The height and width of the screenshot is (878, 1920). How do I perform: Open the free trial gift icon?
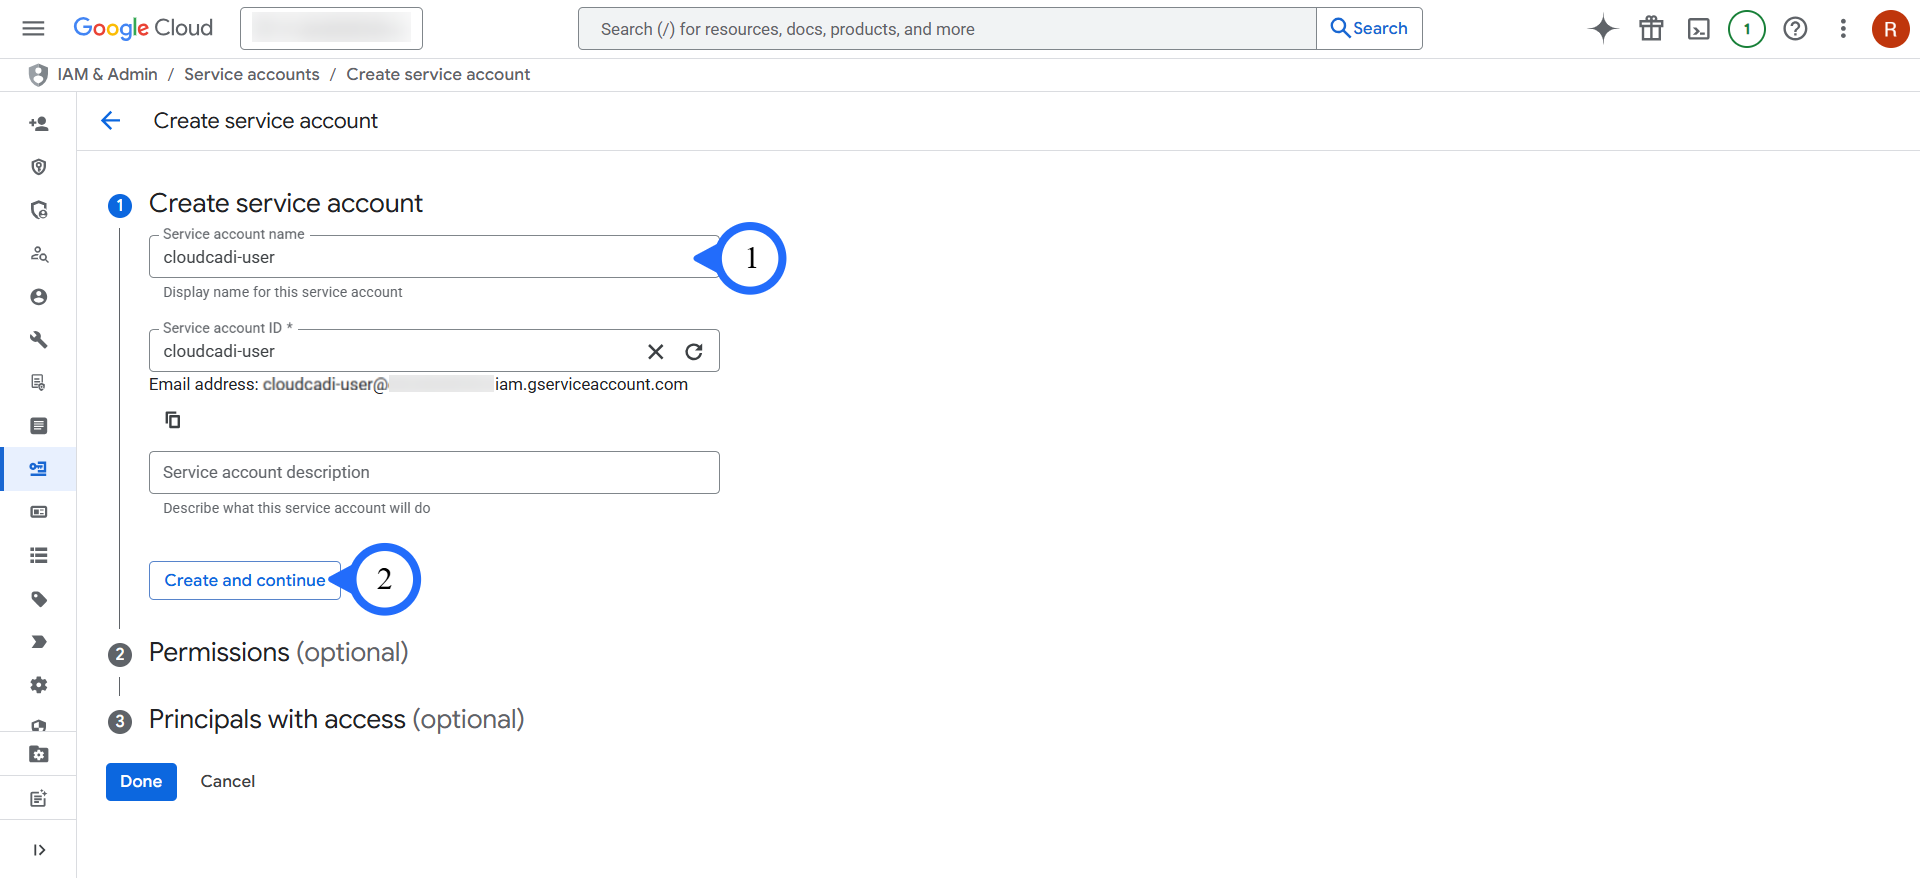click(1651, 29)
